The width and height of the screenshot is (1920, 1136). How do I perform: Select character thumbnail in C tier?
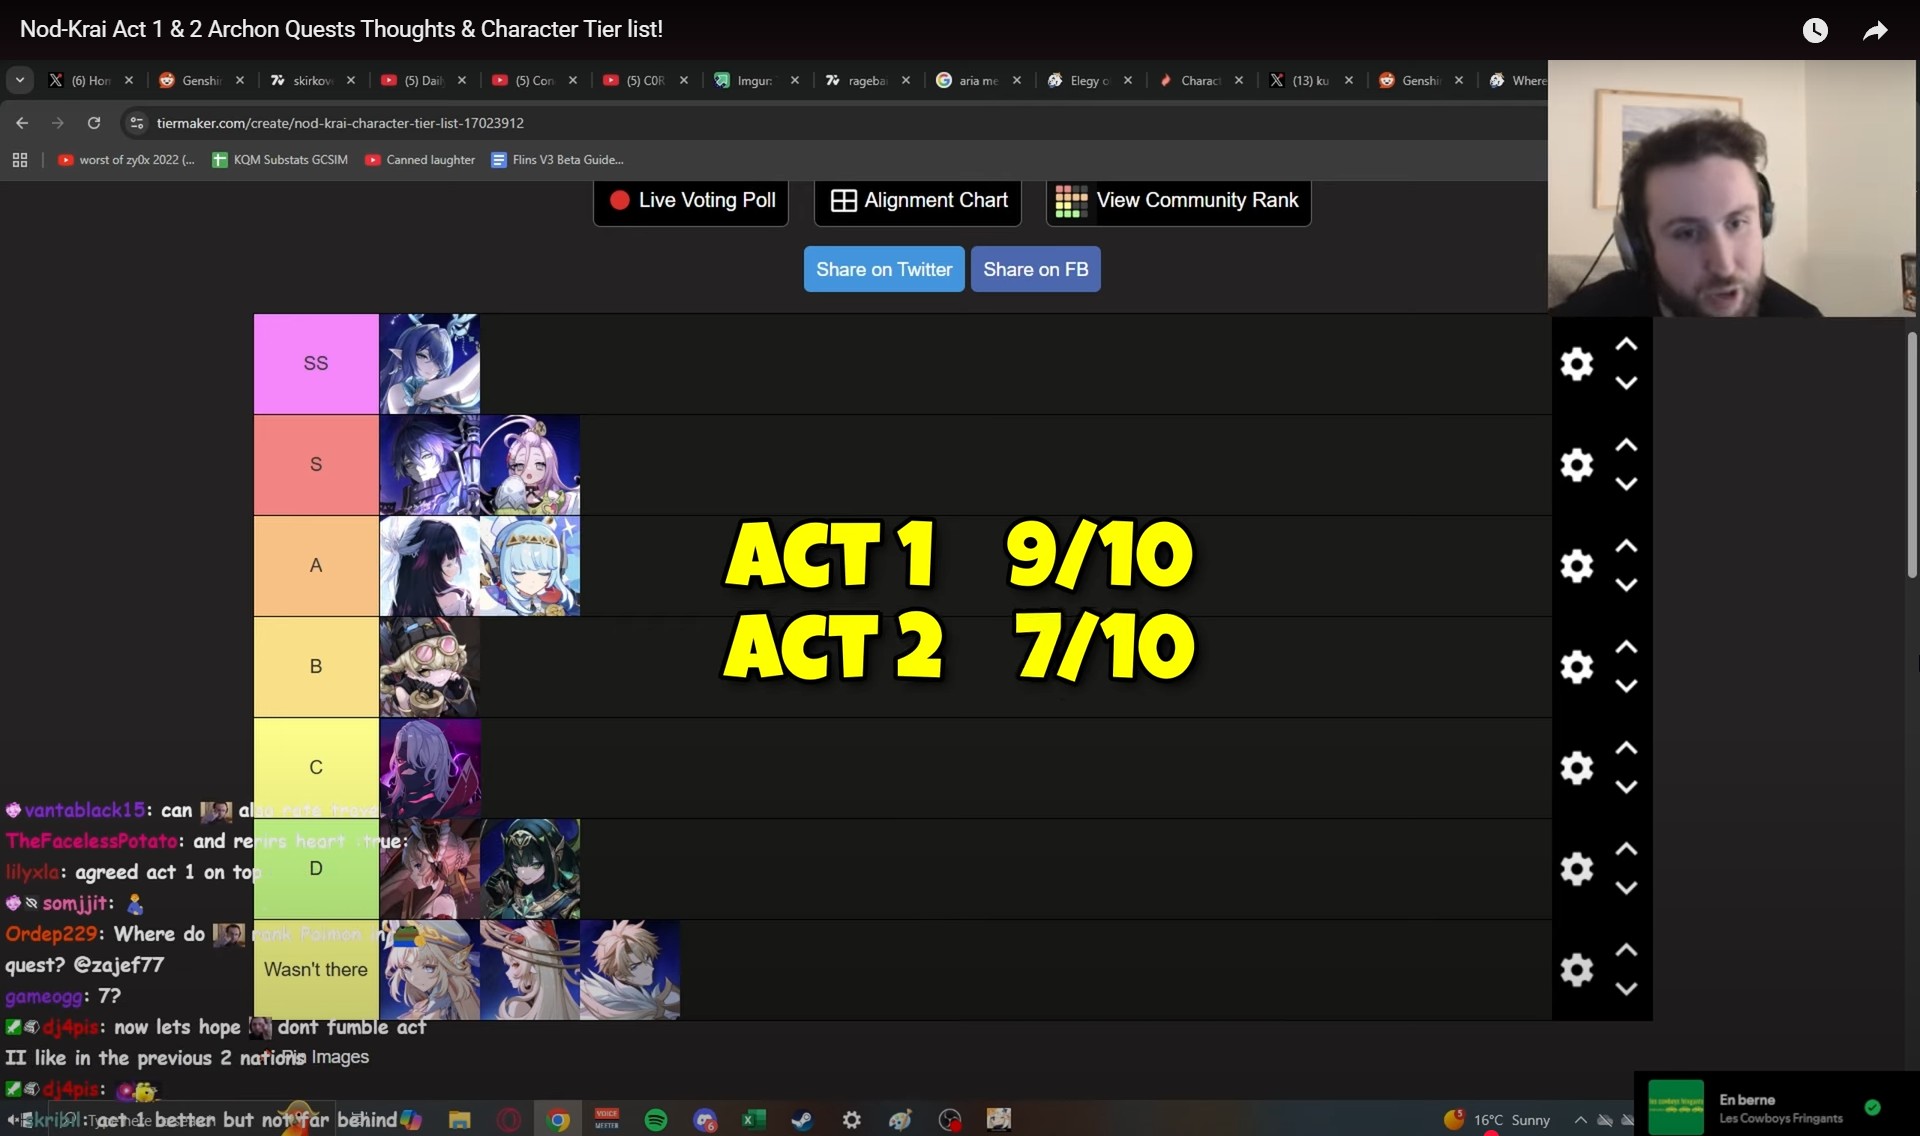point(429,768)
